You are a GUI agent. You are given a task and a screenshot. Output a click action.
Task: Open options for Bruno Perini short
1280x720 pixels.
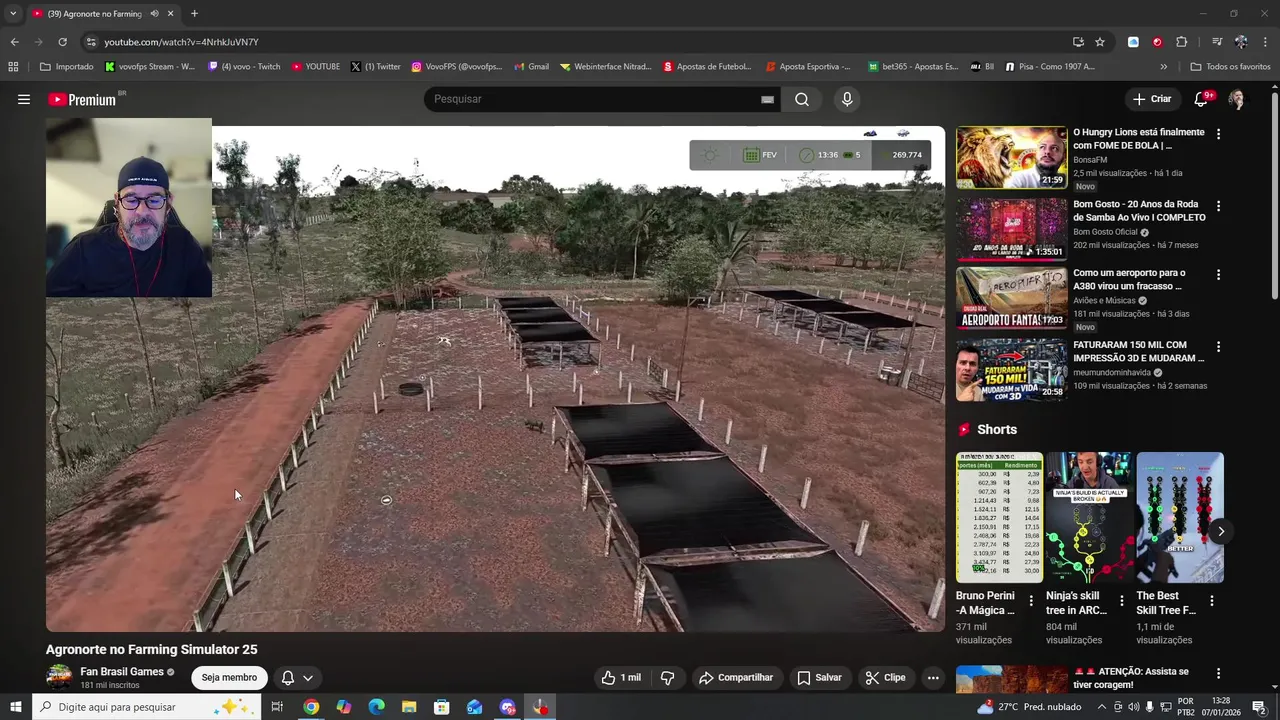click(x=1031, y=601)
